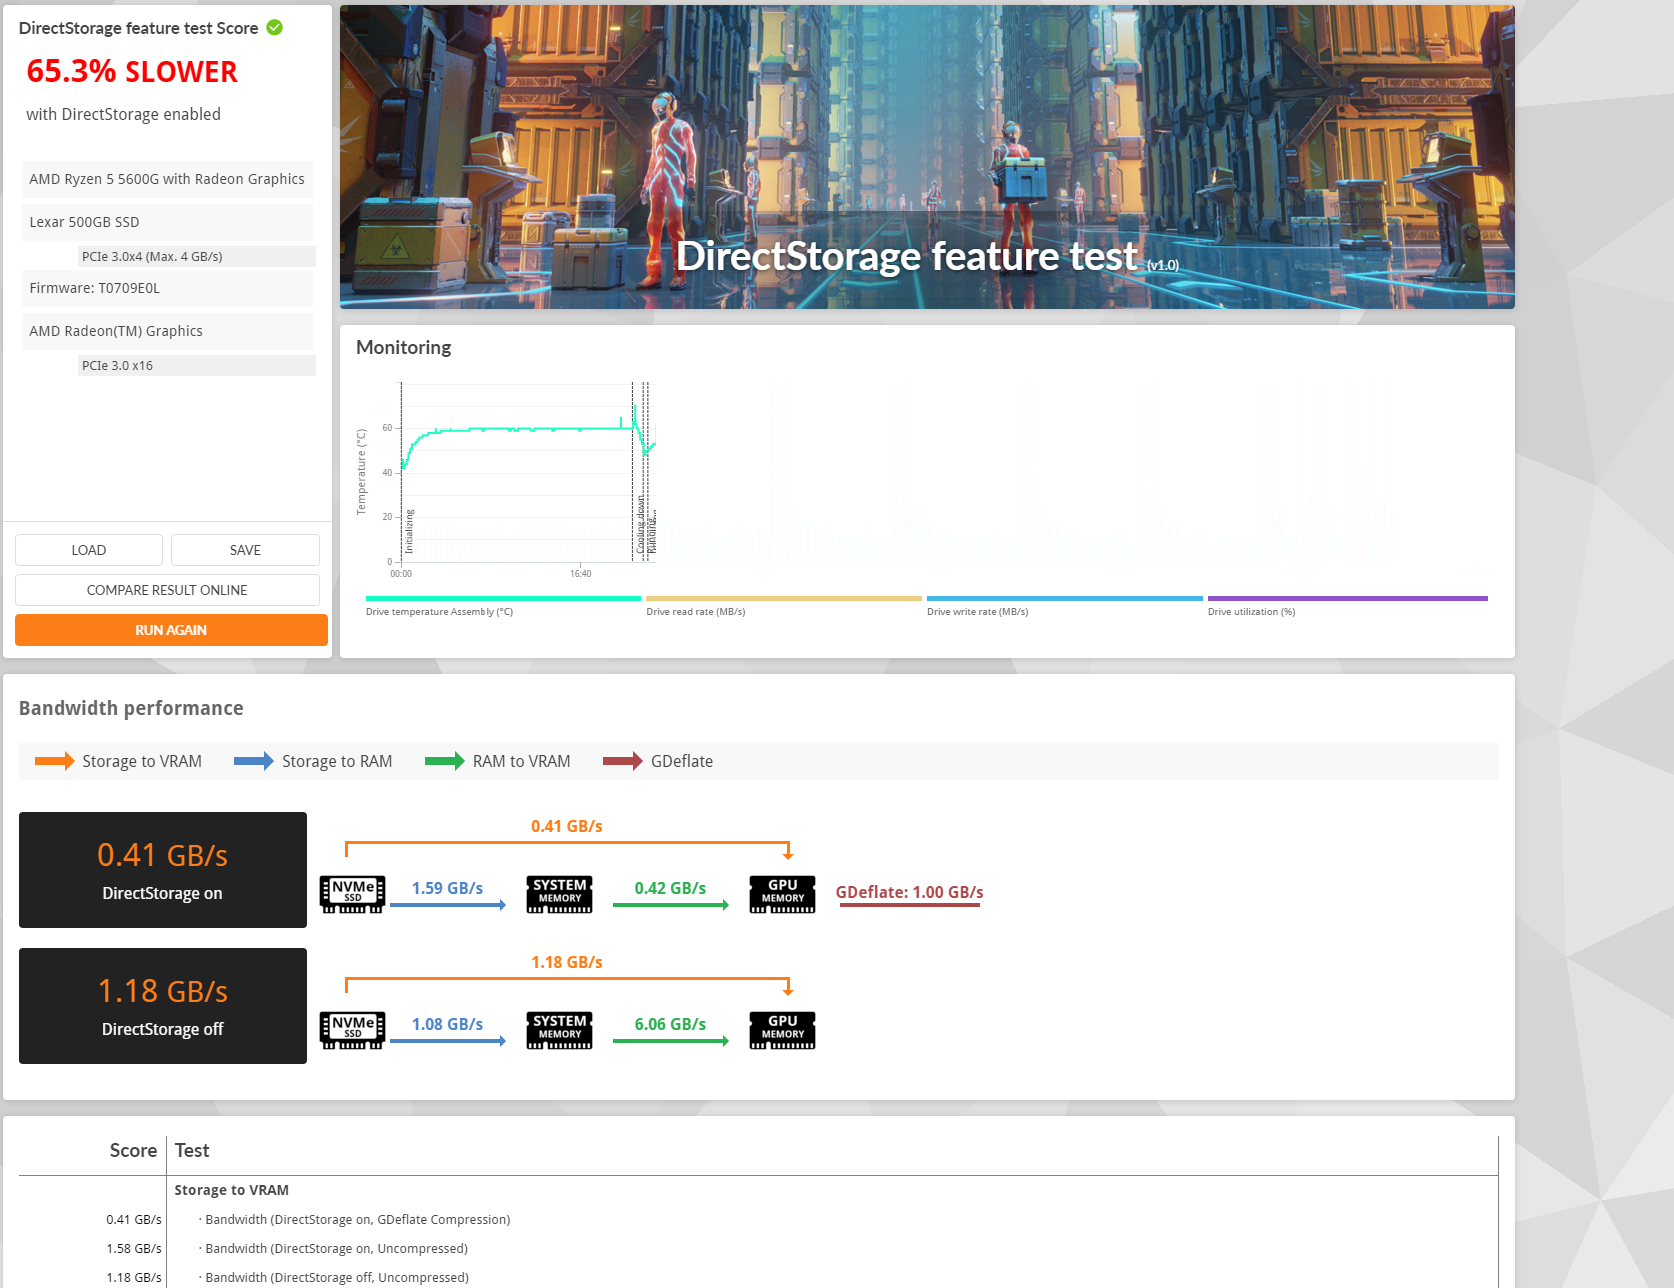Click Firmware: T0709E0L row
The image size is (1674, 1288).
[x=167, y=288]
